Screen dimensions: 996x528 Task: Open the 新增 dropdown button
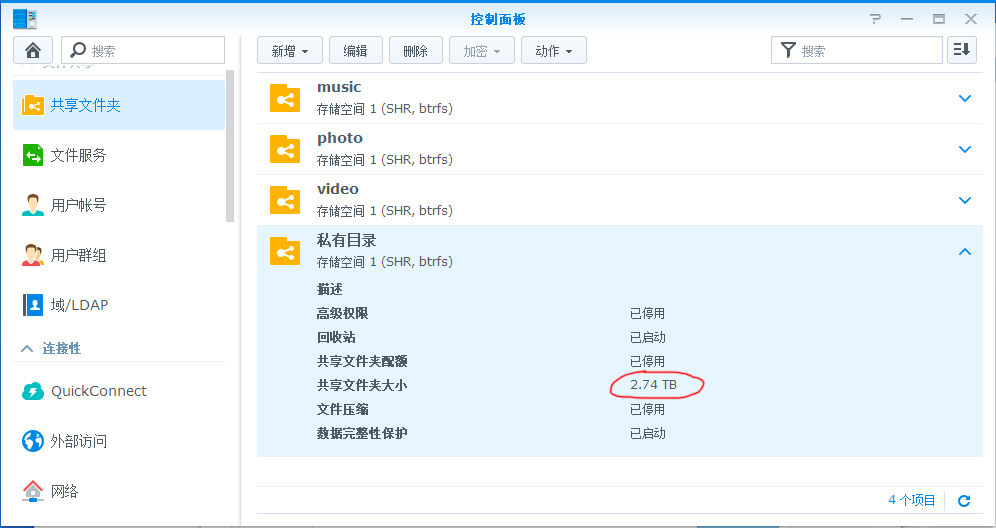point(290,51)
